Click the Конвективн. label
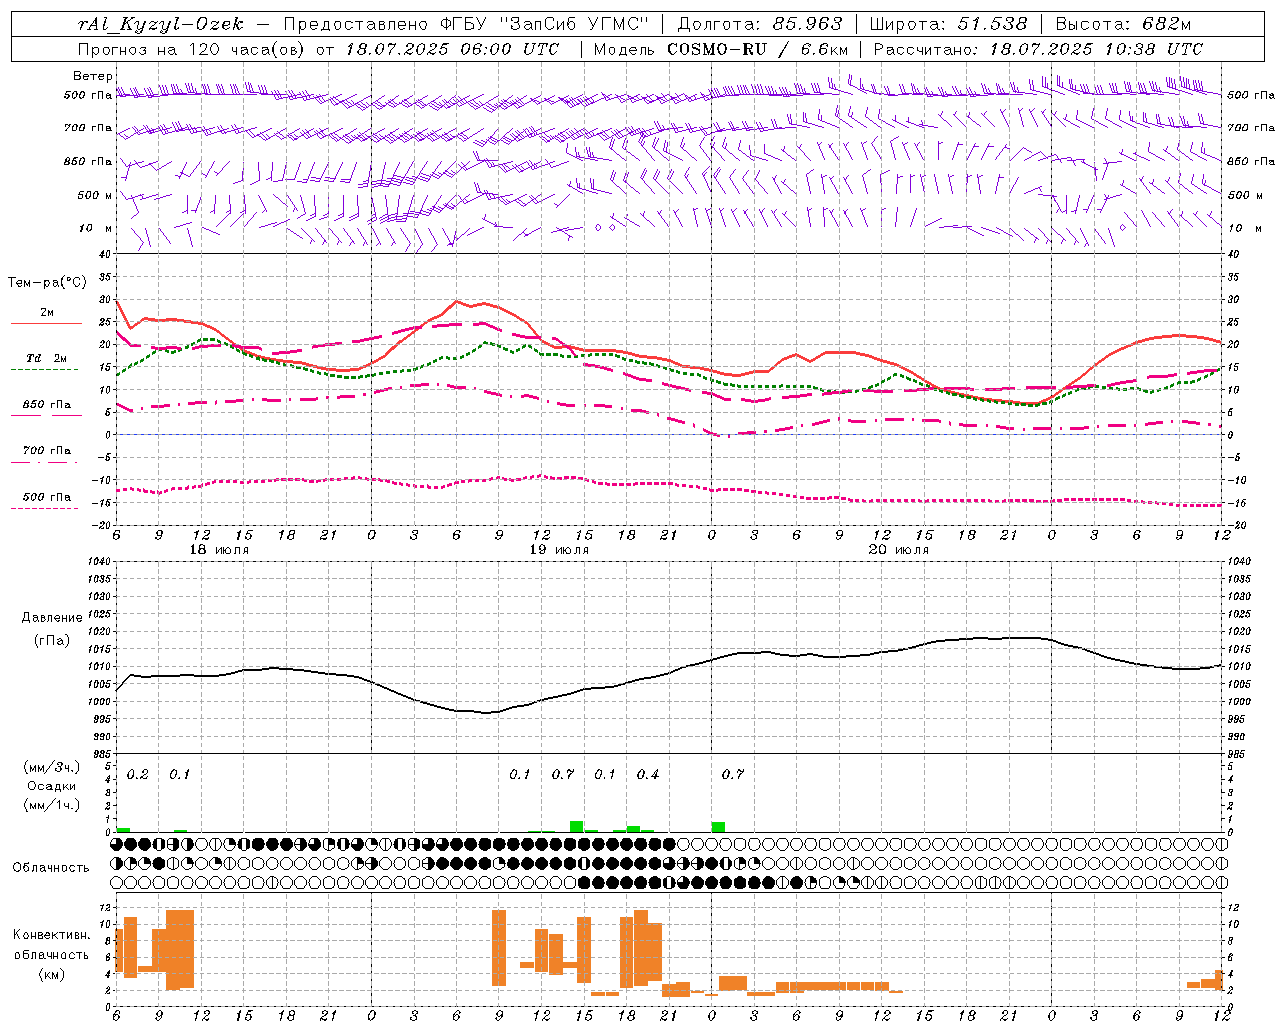 click(52, 935)
